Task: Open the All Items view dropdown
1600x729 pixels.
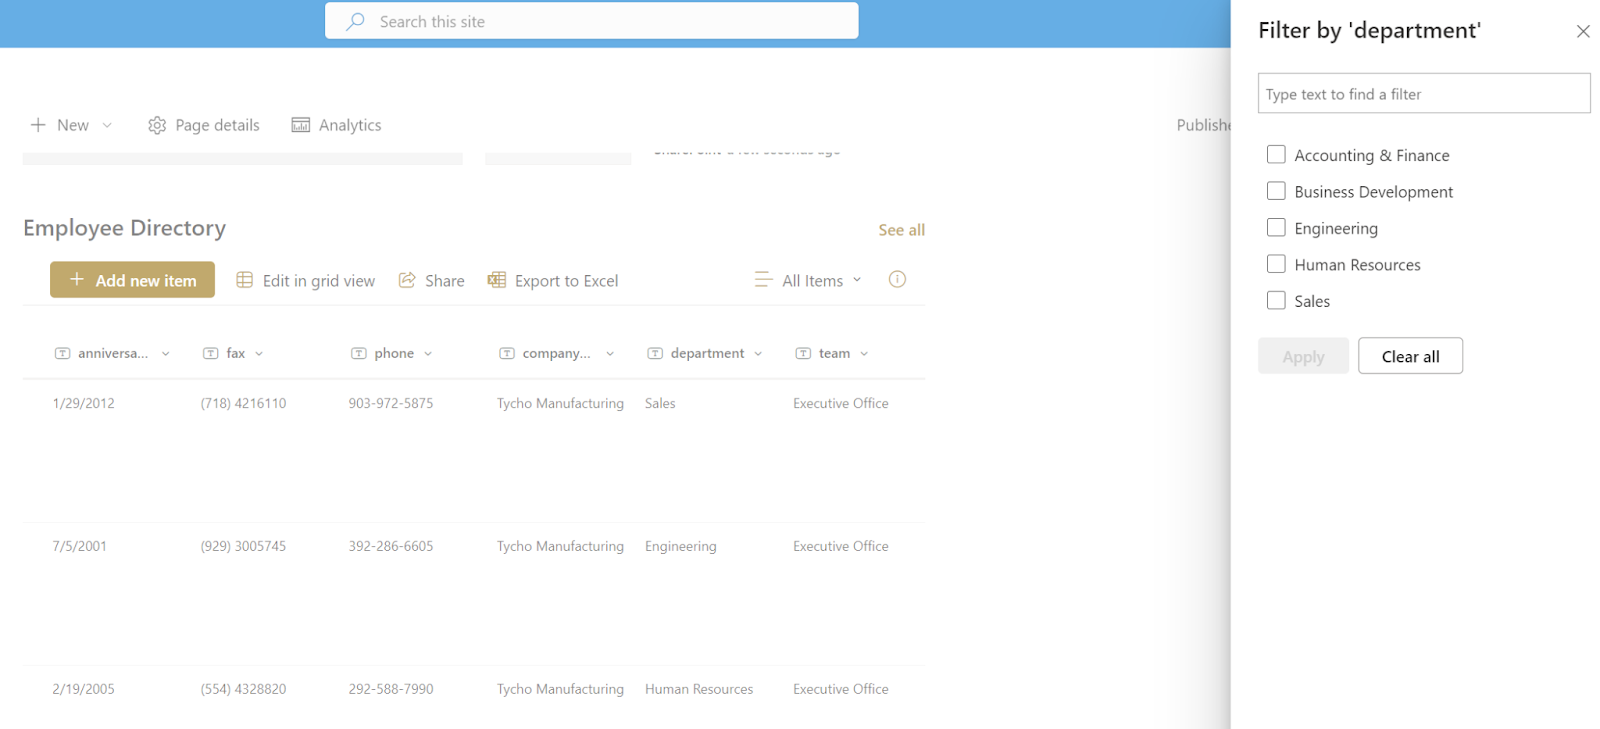Action: coord(857,280)
